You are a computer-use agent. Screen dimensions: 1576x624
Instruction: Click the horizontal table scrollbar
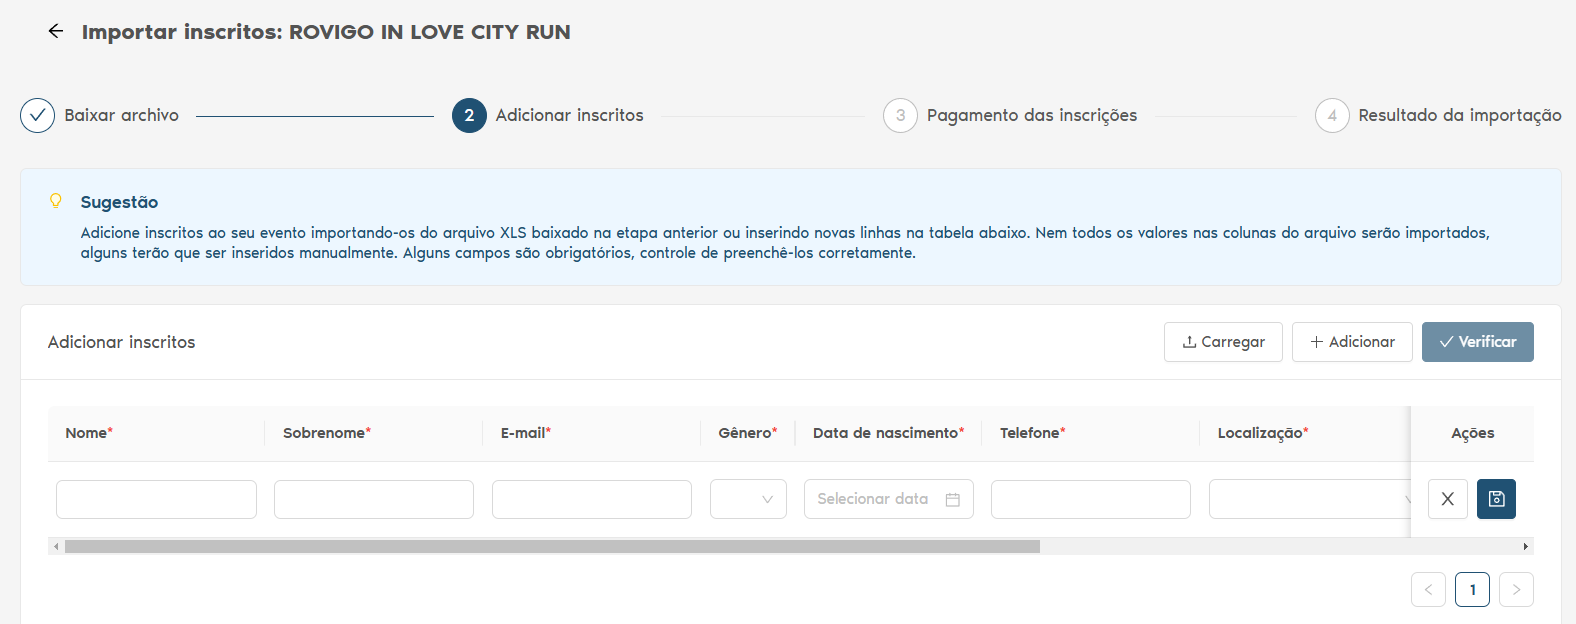click(x=552, y=547)
